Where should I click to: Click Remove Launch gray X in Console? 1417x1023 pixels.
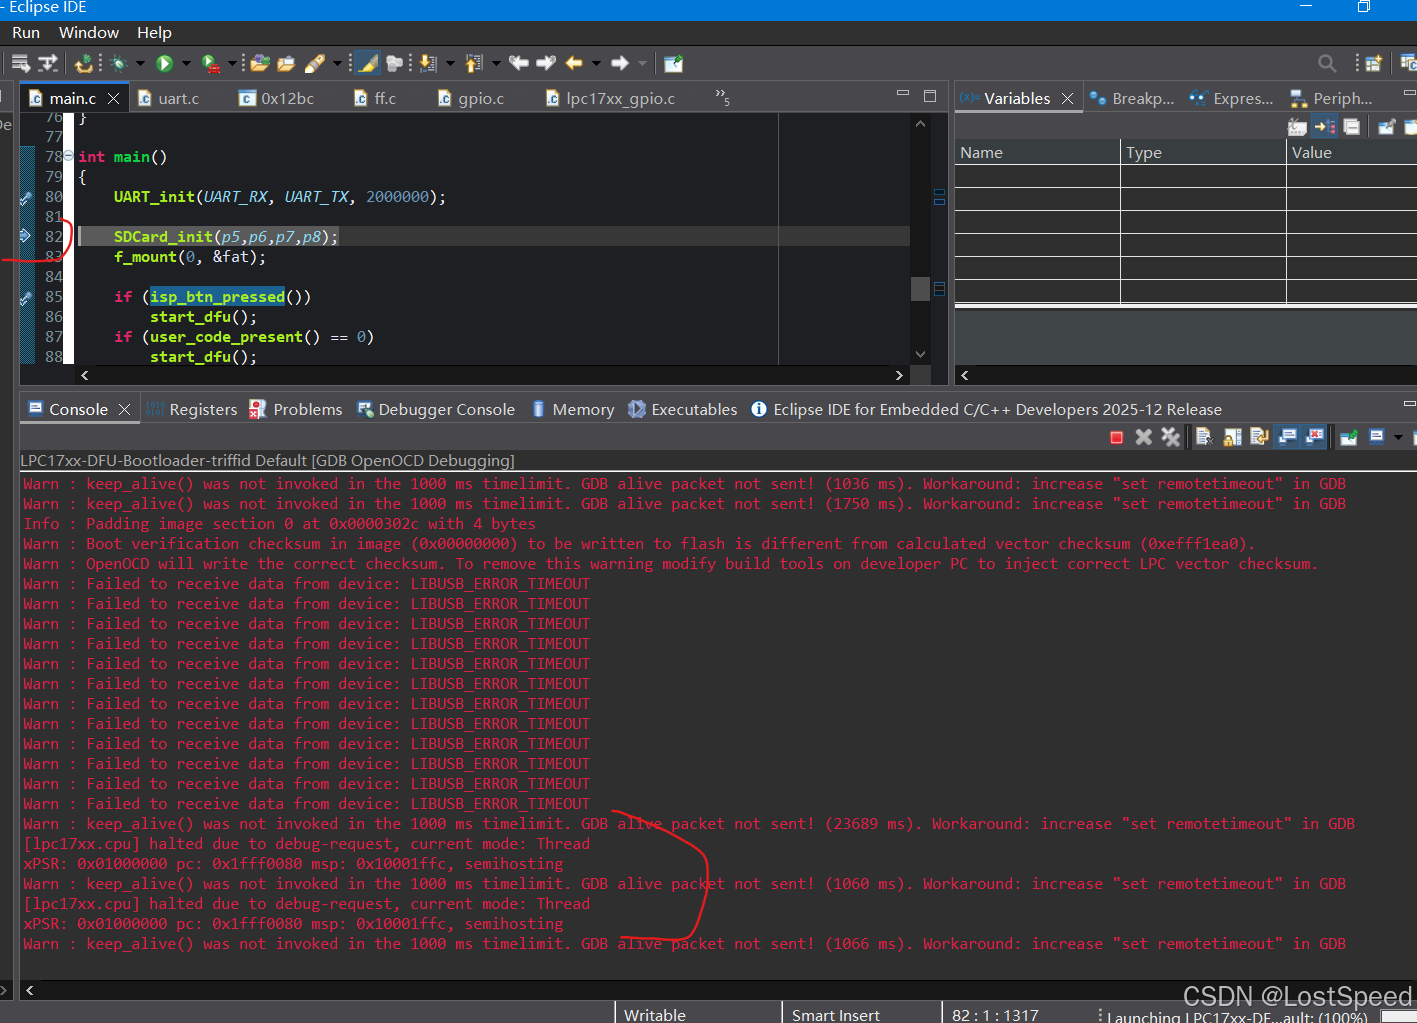pos(1144,437)
